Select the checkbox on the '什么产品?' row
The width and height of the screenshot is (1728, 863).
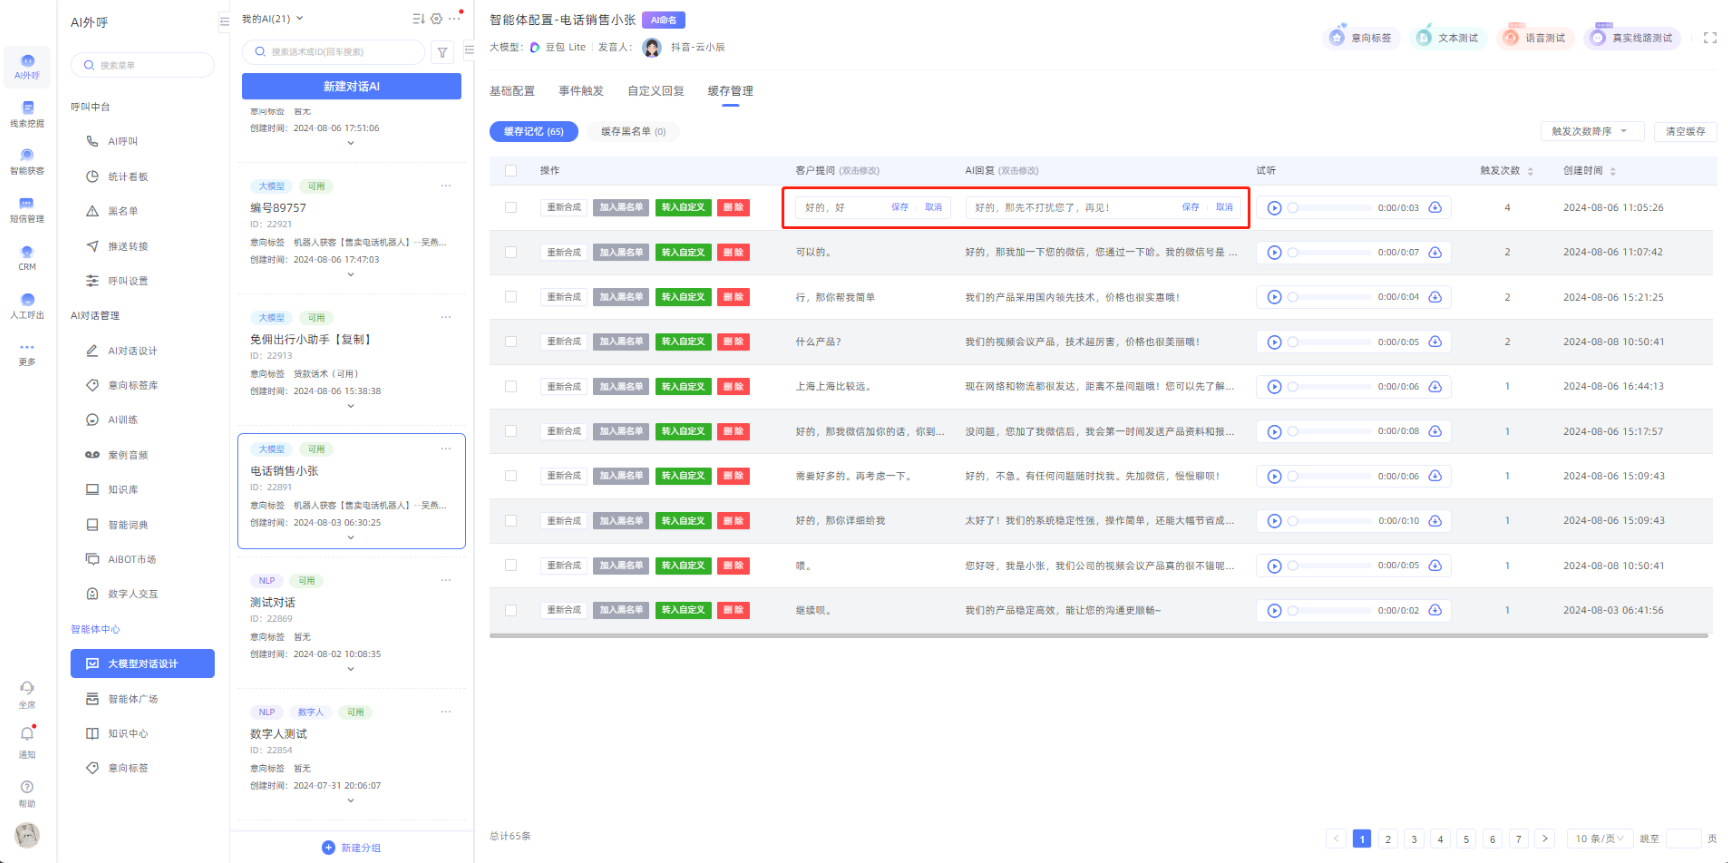[x=511, y=342]
